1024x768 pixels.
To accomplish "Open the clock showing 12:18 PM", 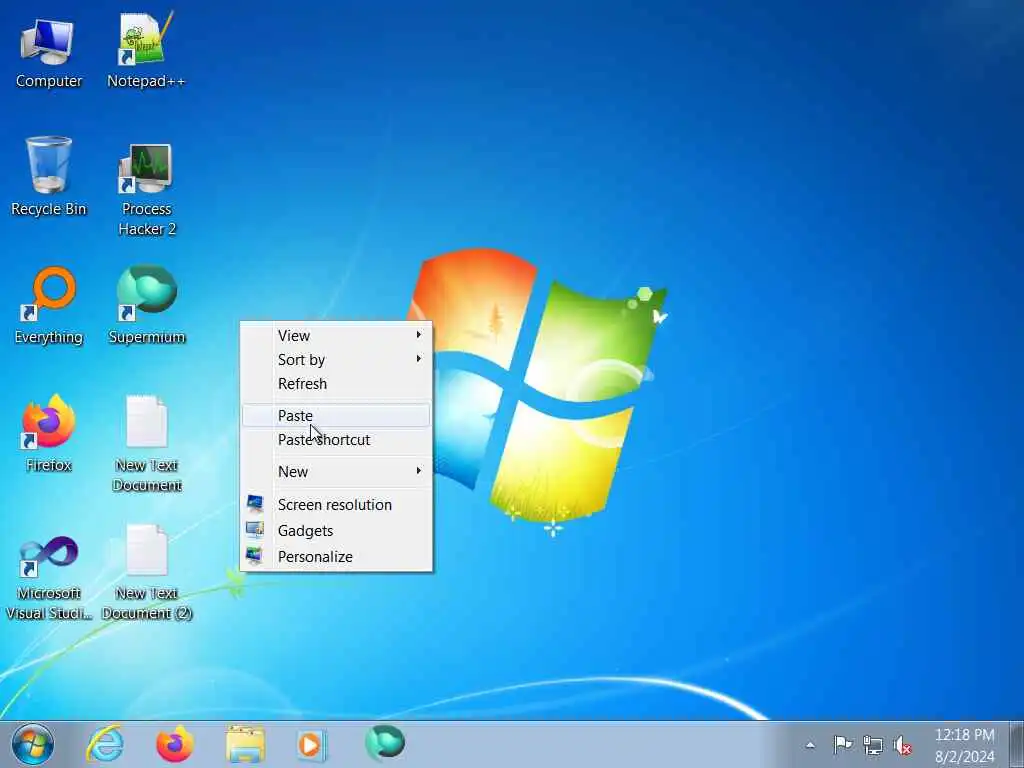I will tap(965, 745).
